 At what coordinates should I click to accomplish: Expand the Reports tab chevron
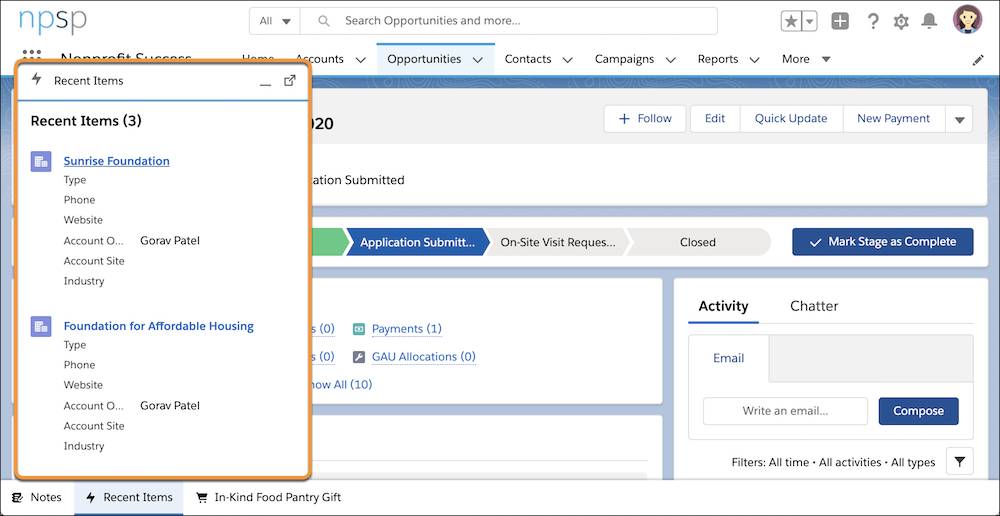coord(754,60)
